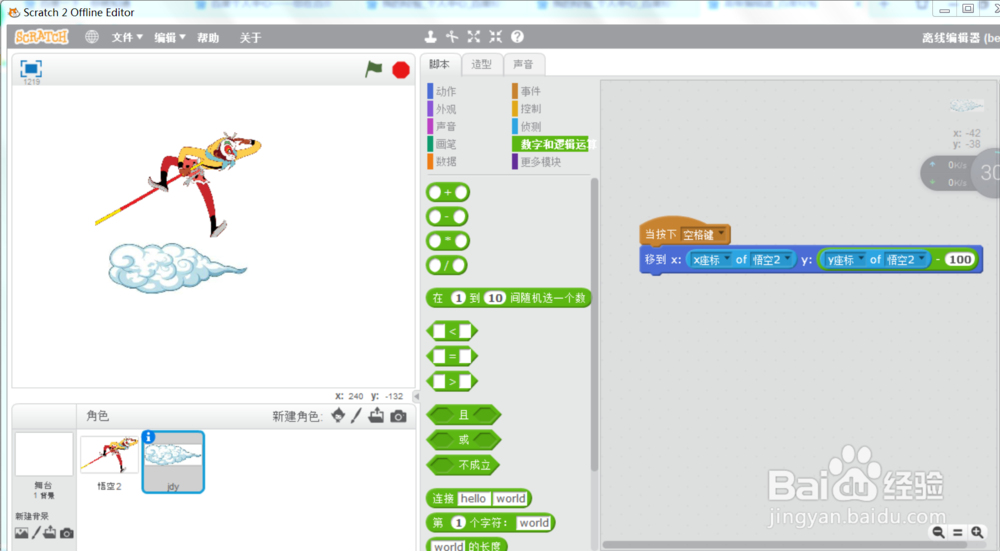Select the 悟空2 sprite thumbnail
1000x551 pixels.
coord(109,462)
